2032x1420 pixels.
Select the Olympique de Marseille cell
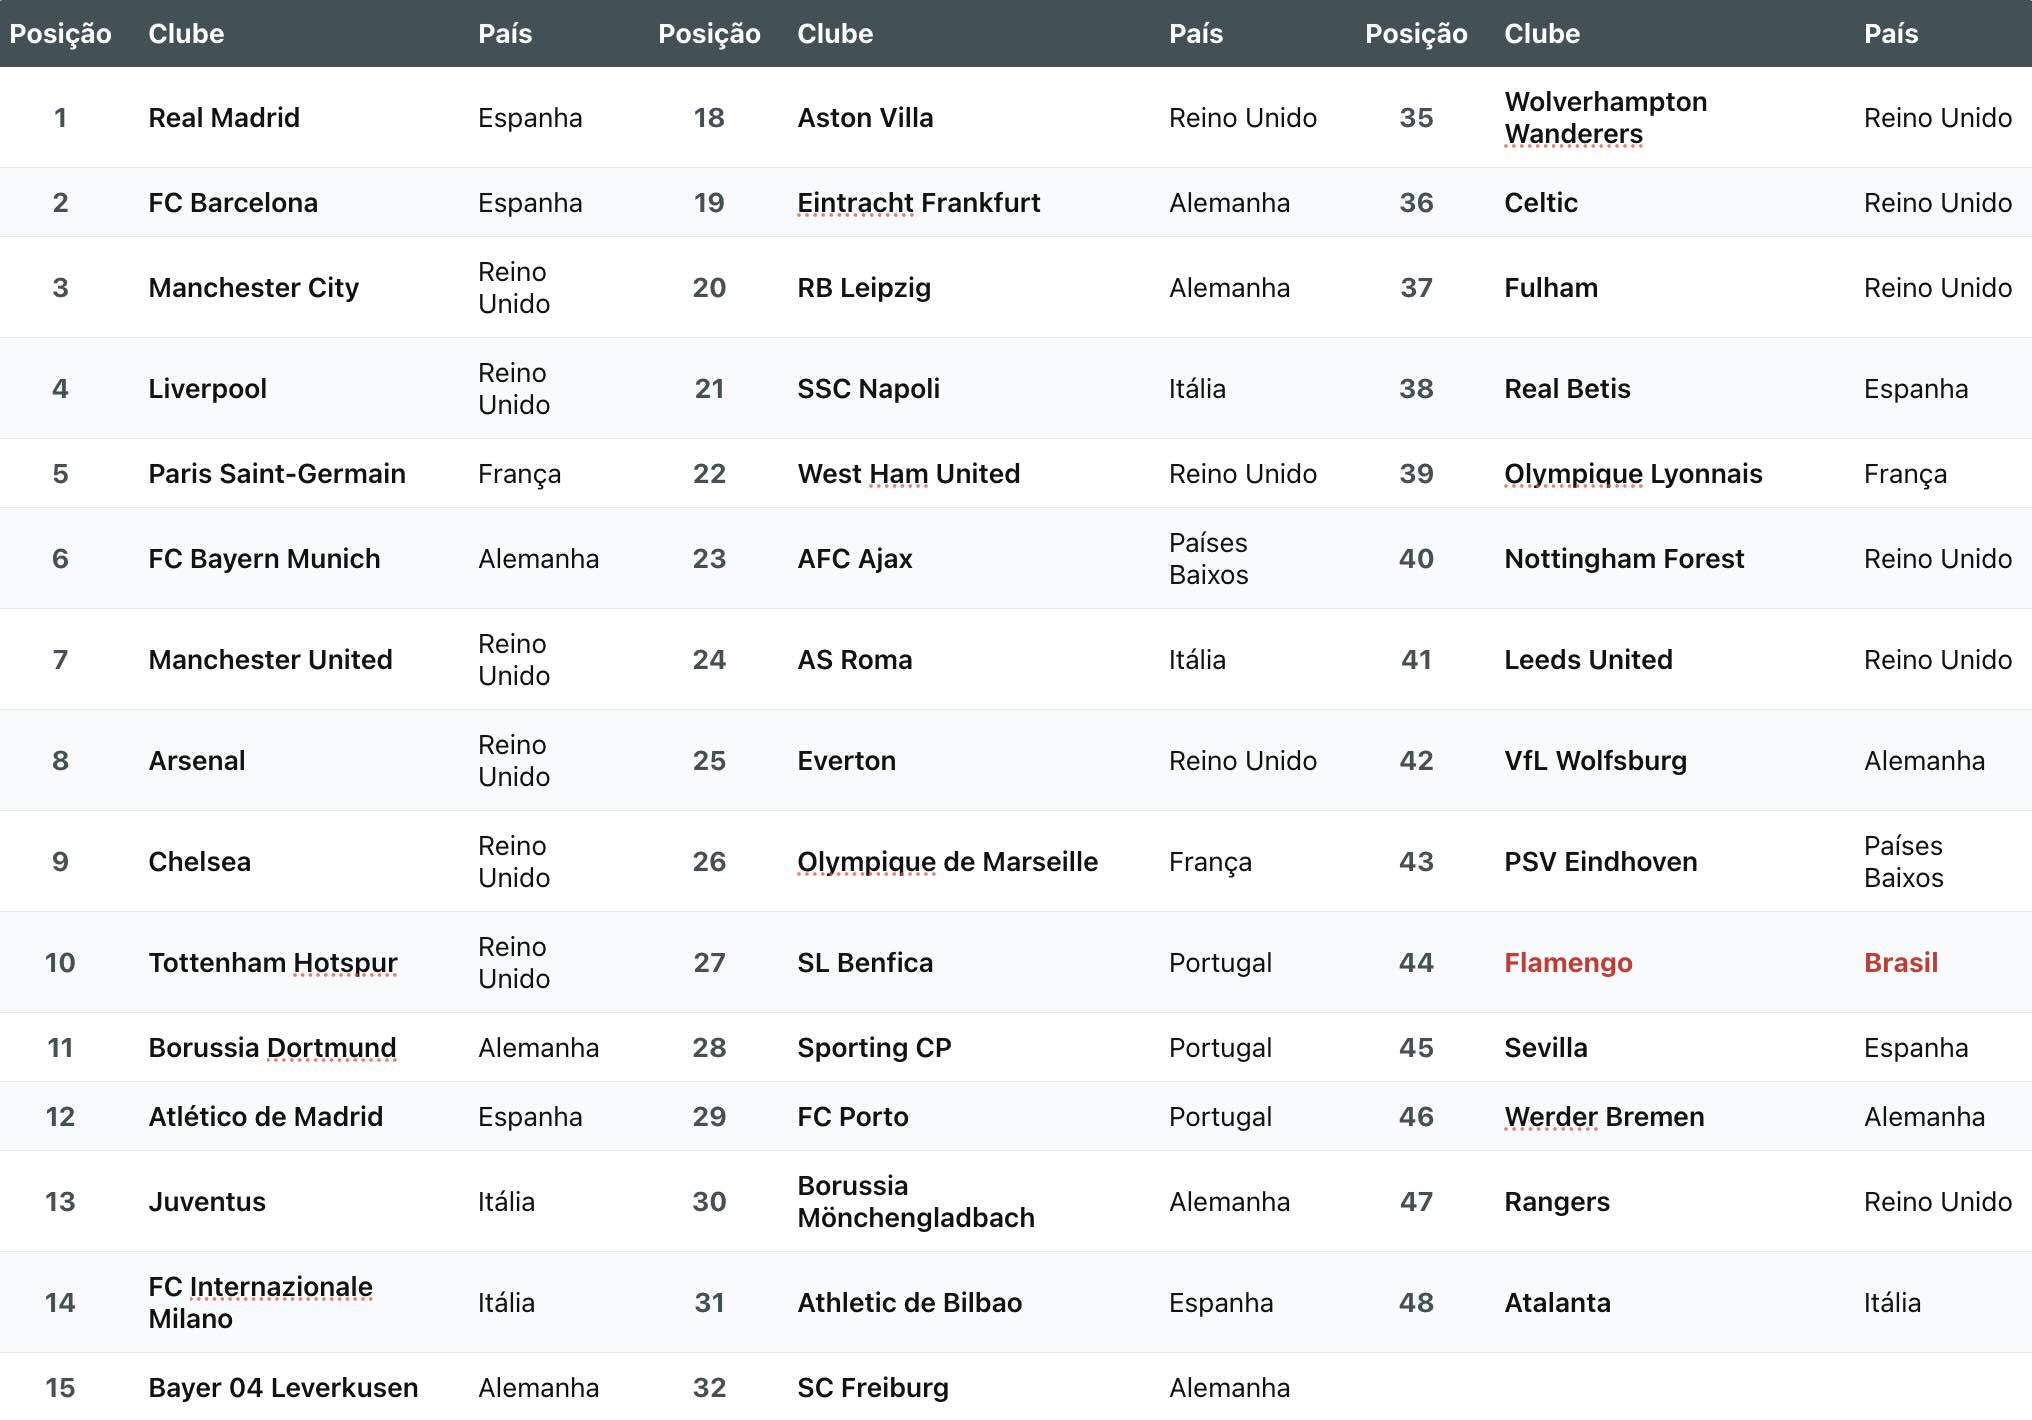[x=947, y=862]
